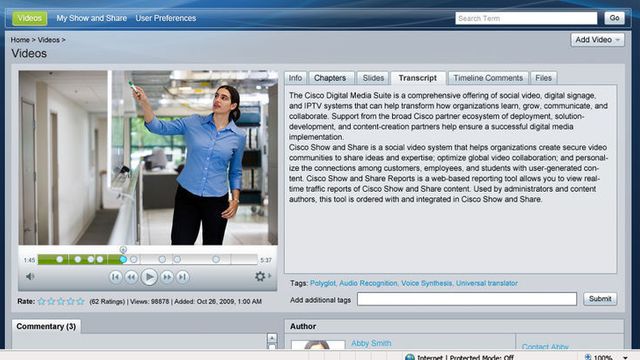The width and height of the screenshot is (640, 360).
Task: Skip to the previous chapter
Action: 116,277
